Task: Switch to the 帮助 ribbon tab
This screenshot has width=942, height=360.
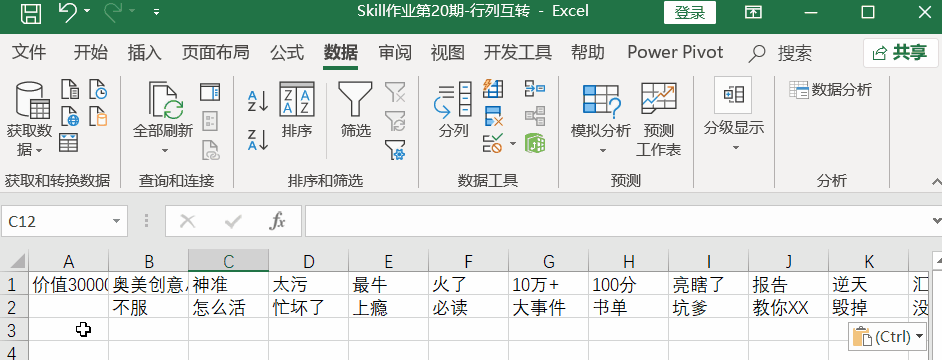Action: (588, 52)
